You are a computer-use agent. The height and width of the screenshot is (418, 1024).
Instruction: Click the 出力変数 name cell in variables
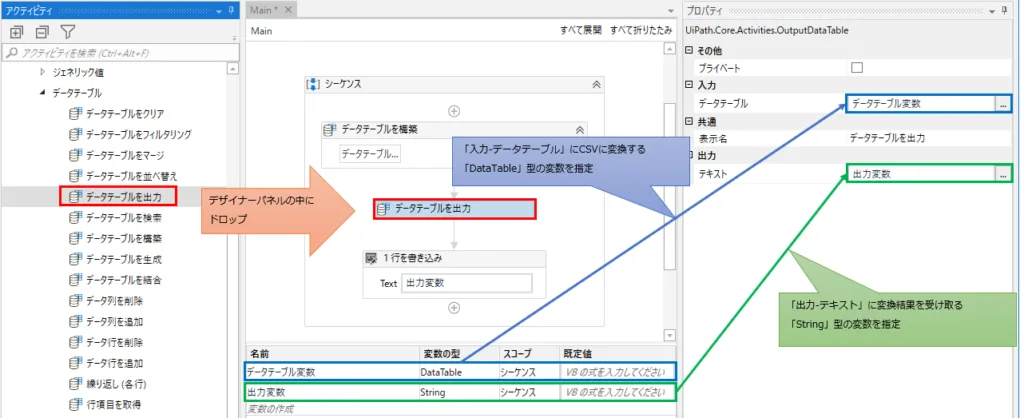point(331,393)
